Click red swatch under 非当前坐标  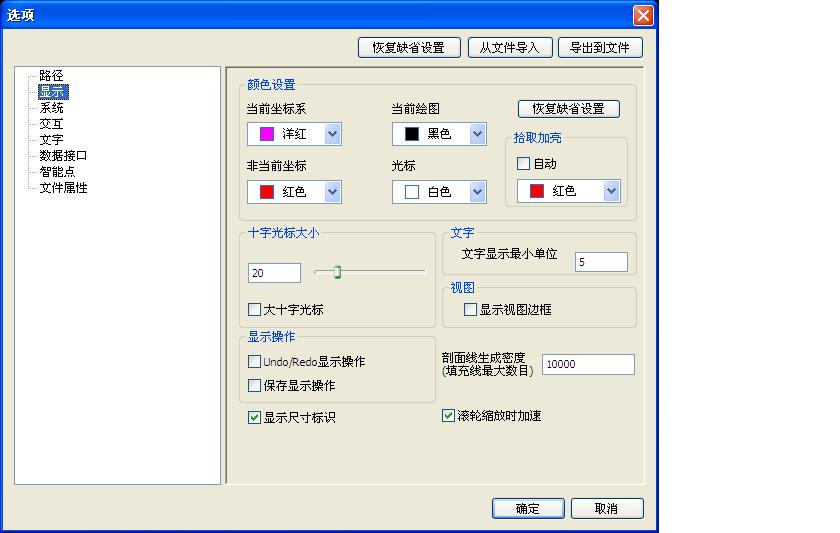pos(267,192)
